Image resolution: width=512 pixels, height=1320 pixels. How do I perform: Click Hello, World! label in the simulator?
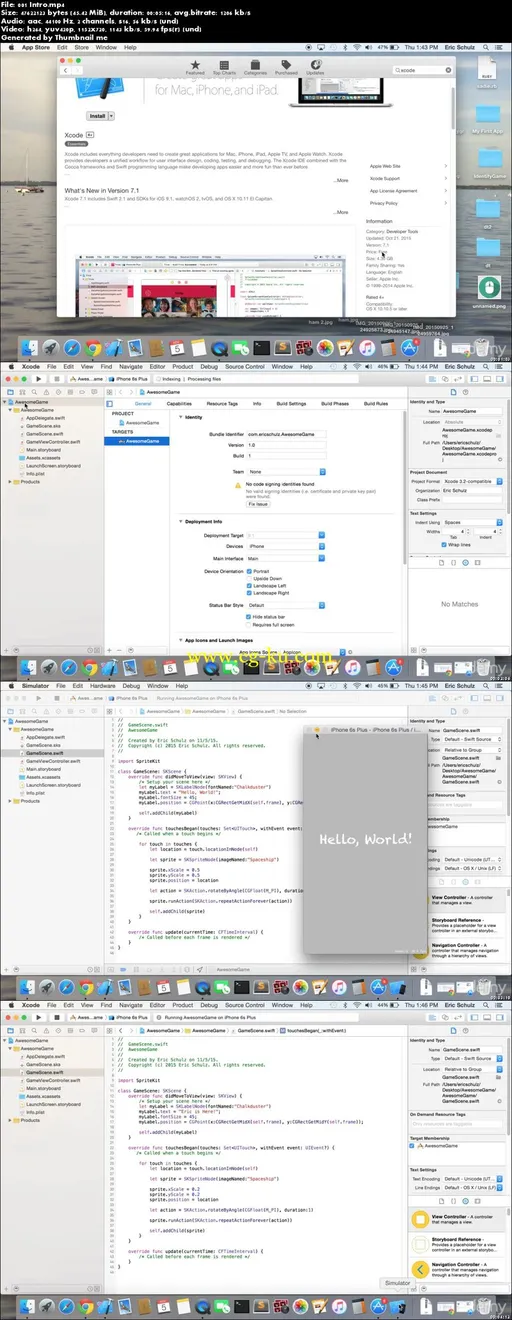click(365, 837)
